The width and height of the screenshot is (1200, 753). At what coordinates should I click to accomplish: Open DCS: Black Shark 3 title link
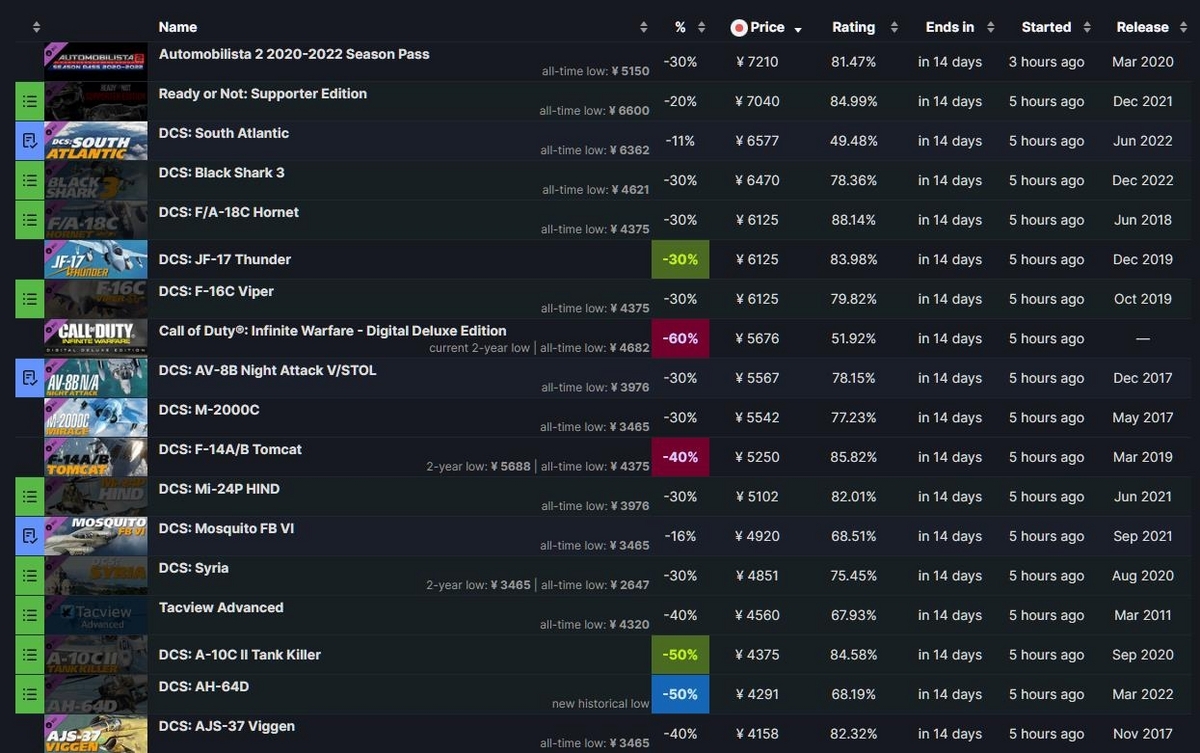click(x=222, y=173)
